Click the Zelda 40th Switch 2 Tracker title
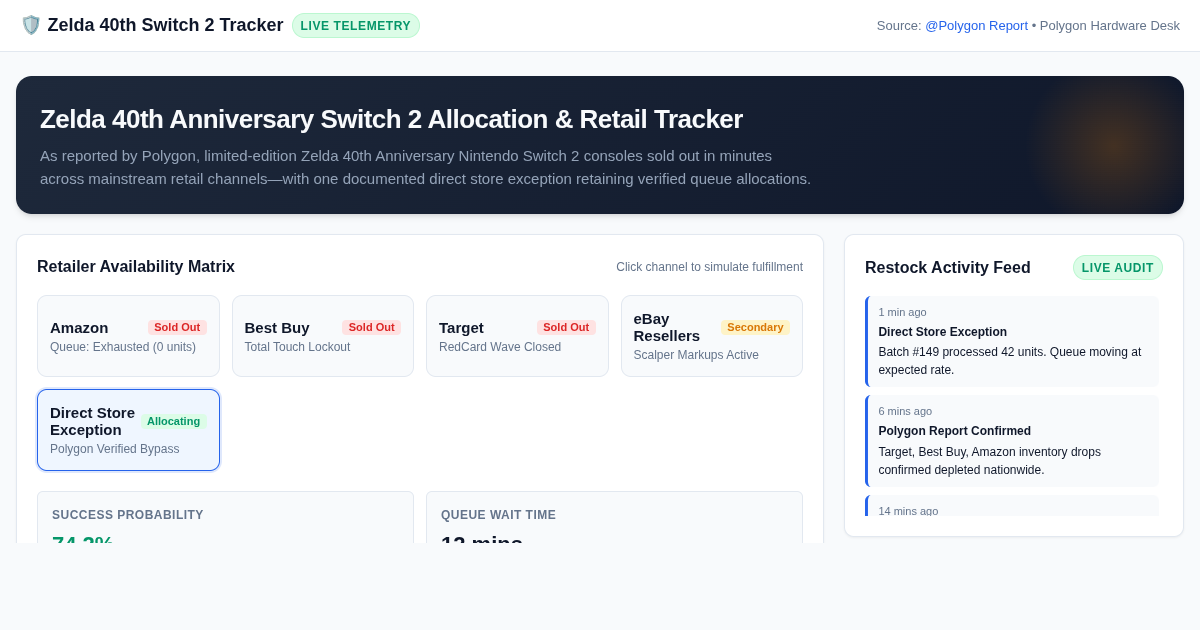Image resolution: width=1200 pixels, height=630 pixels. pyautogui.click(x=165, y=25)
